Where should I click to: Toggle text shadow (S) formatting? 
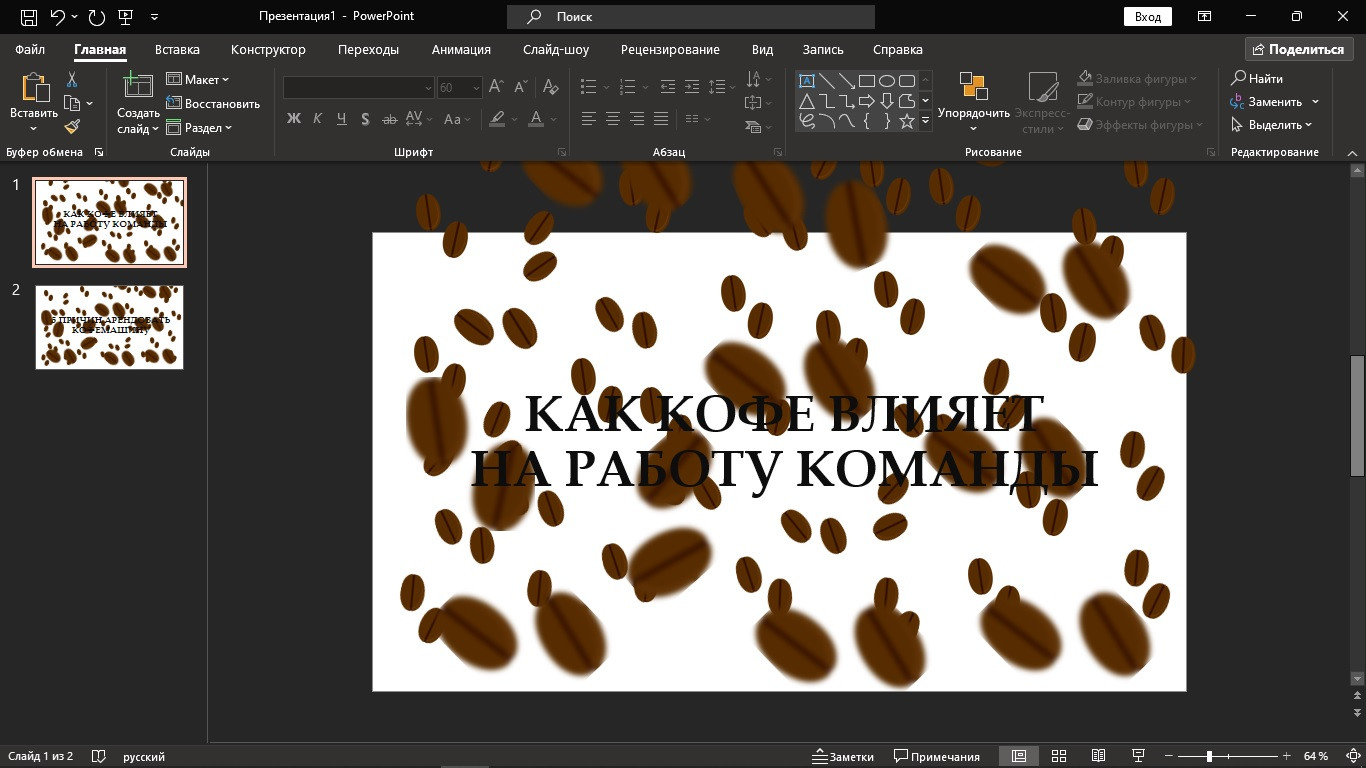click(x=365, y=119)
